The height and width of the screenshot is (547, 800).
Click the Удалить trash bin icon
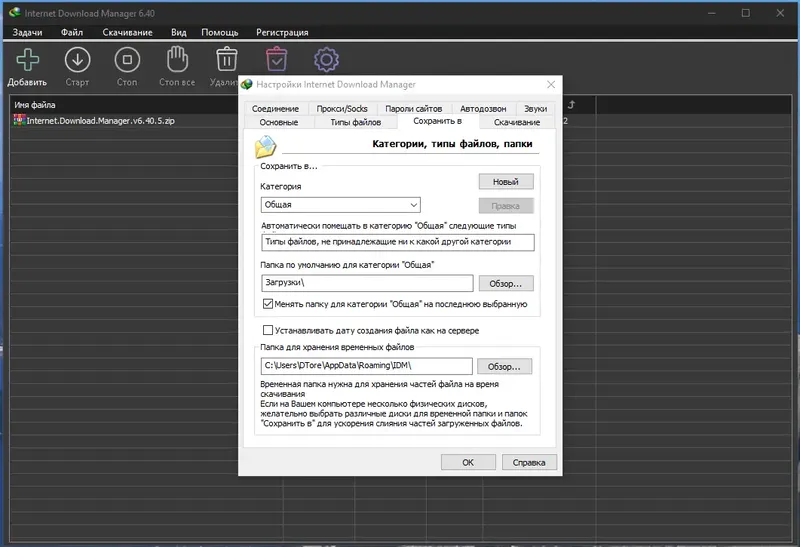pyautogui.click(x=227, y=59)
